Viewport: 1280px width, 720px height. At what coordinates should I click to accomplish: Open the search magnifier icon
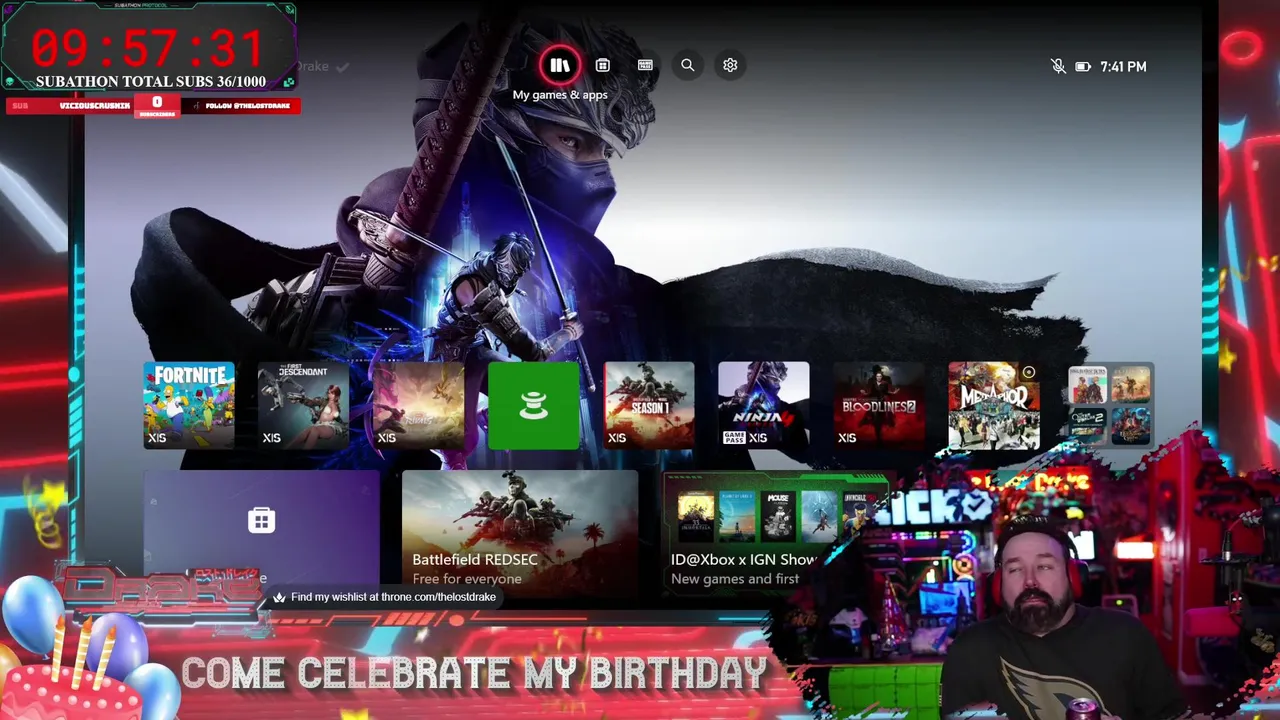click(687, 65)
